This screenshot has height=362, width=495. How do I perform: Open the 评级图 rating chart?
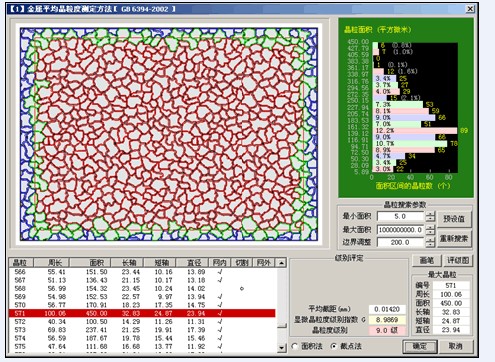click(458, 260)
